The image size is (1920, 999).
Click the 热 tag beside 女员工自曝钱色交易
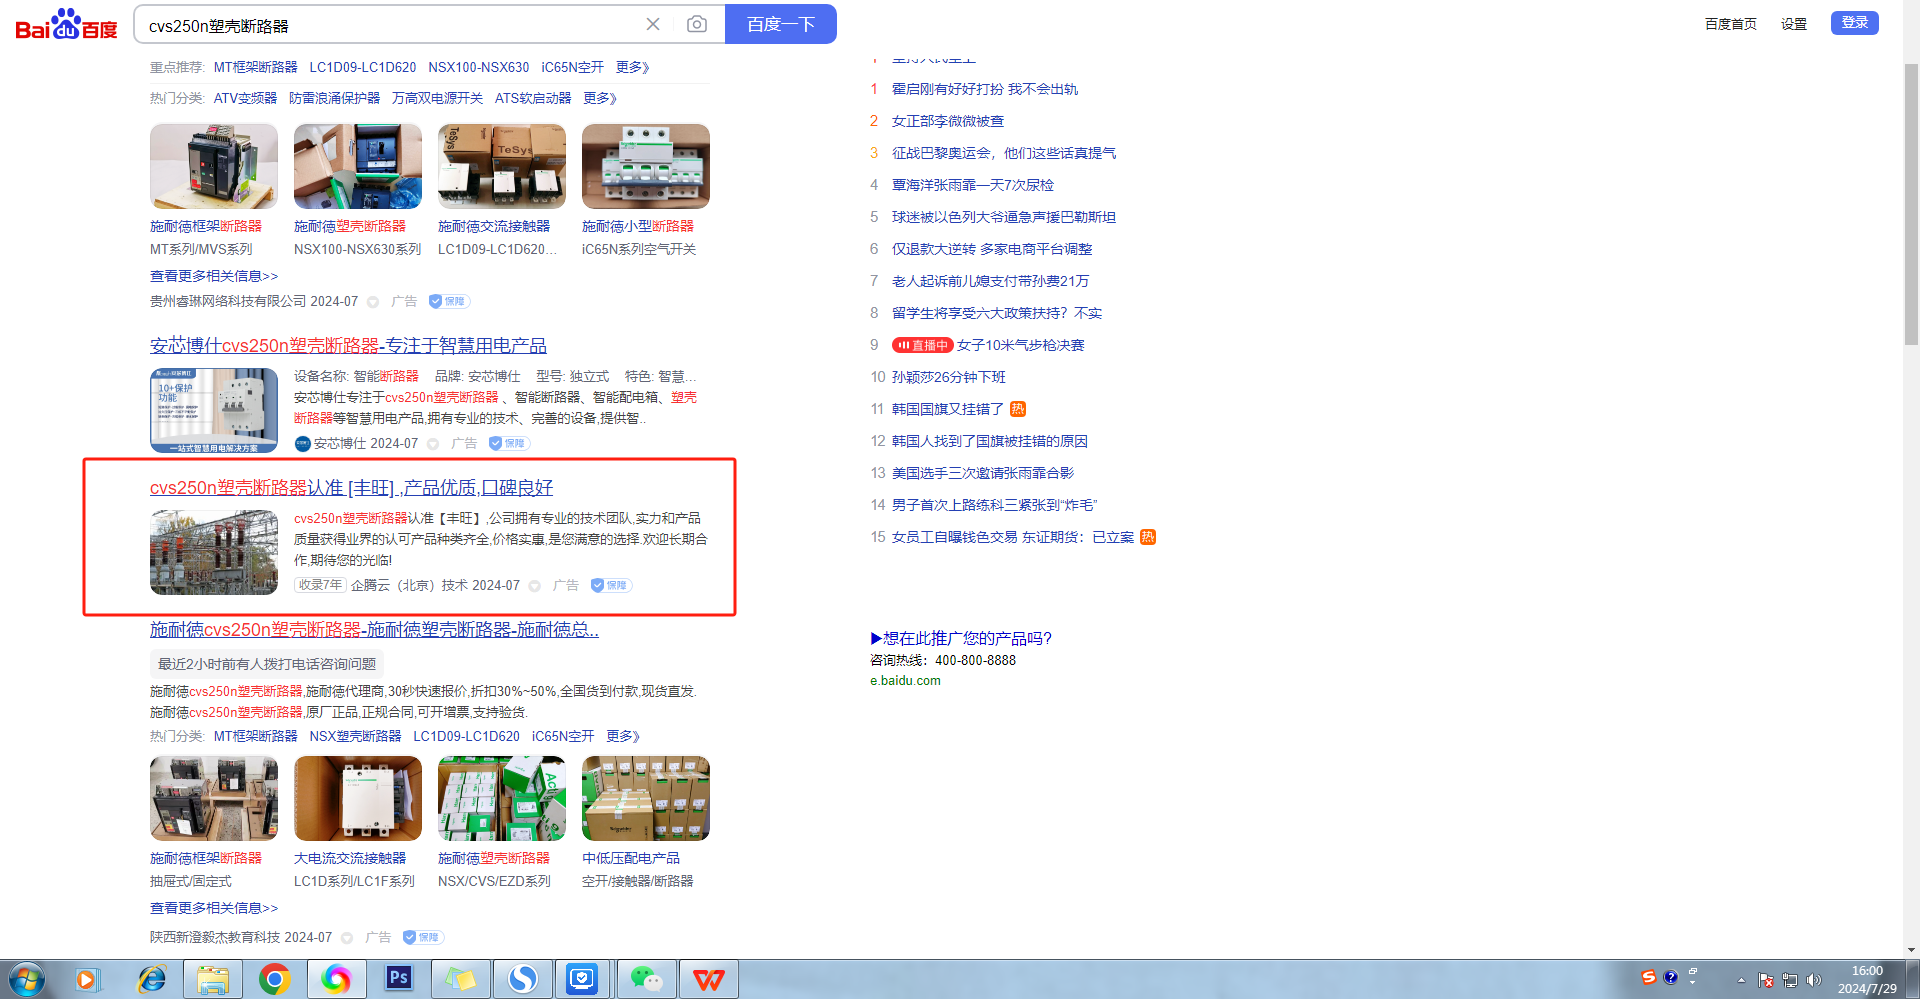(1148, 537)
